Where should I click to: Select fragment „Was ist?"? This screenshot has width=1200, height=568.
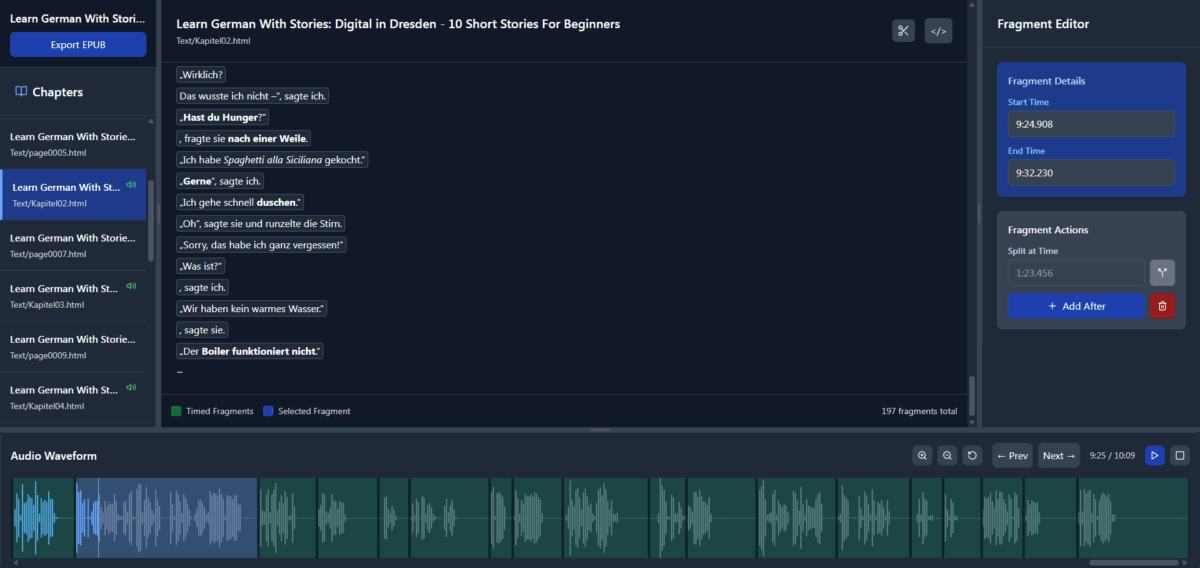(x=201, y=266)
